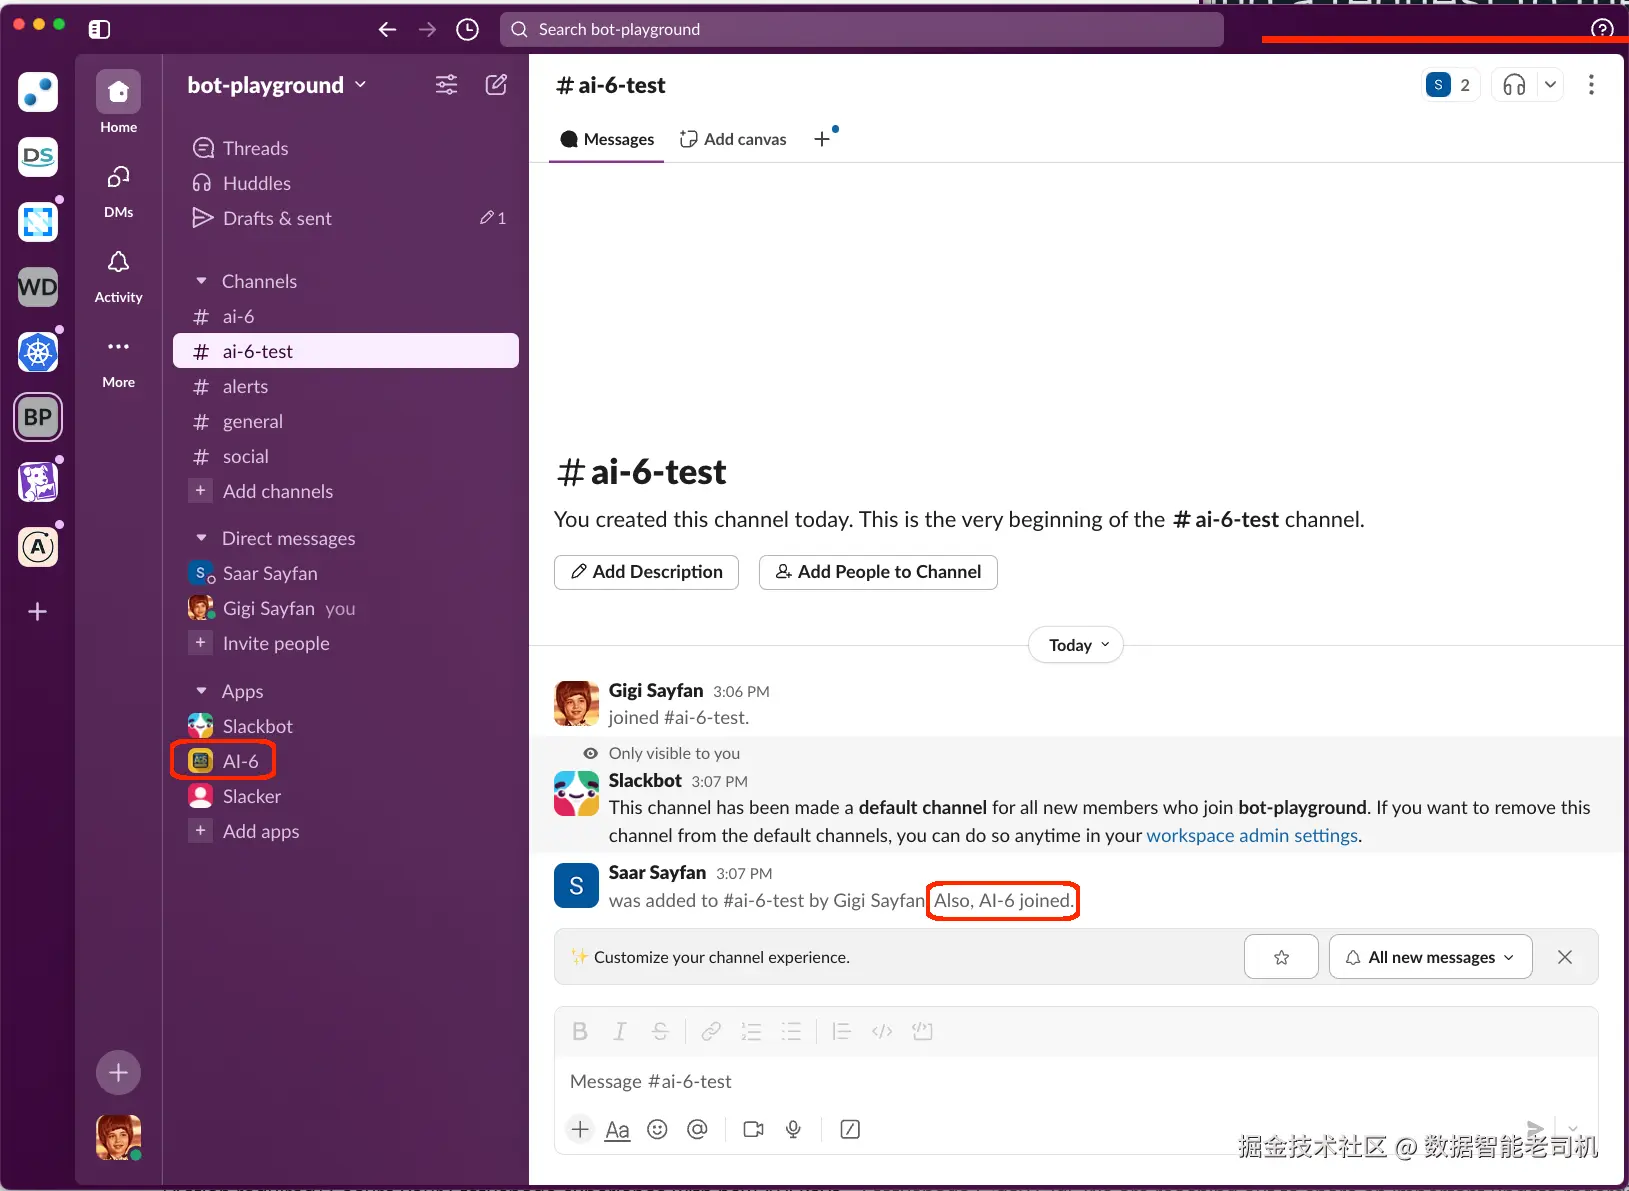Open sidebar filter preferences icon
1629x1191 pixels.
click(x=447, y=85)
